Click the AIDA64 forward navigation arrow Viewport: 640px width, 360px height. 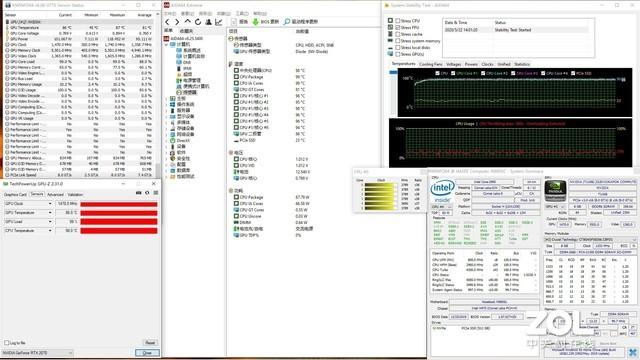(177, 22)
